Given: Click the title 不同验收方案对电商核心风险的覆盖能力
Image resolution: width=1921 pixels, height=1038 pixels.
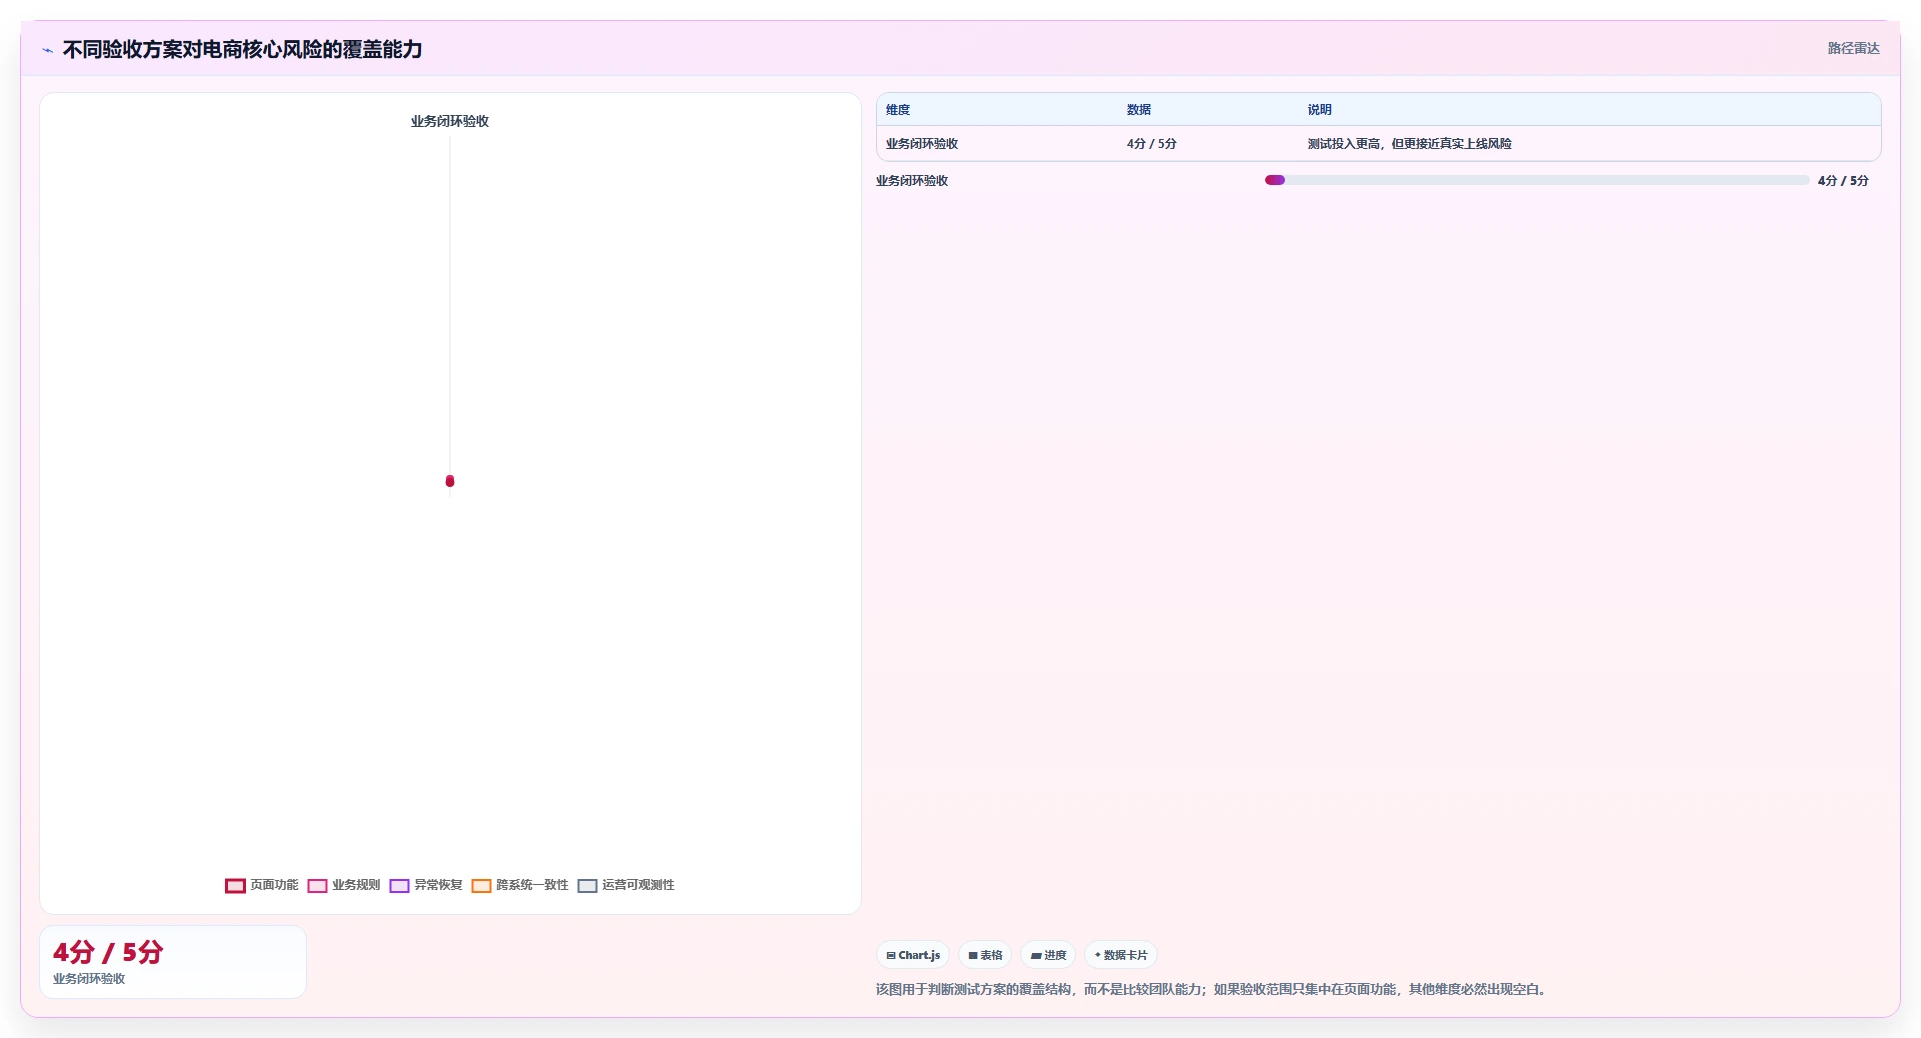Looking at the screenshot, I should point(243,49).
